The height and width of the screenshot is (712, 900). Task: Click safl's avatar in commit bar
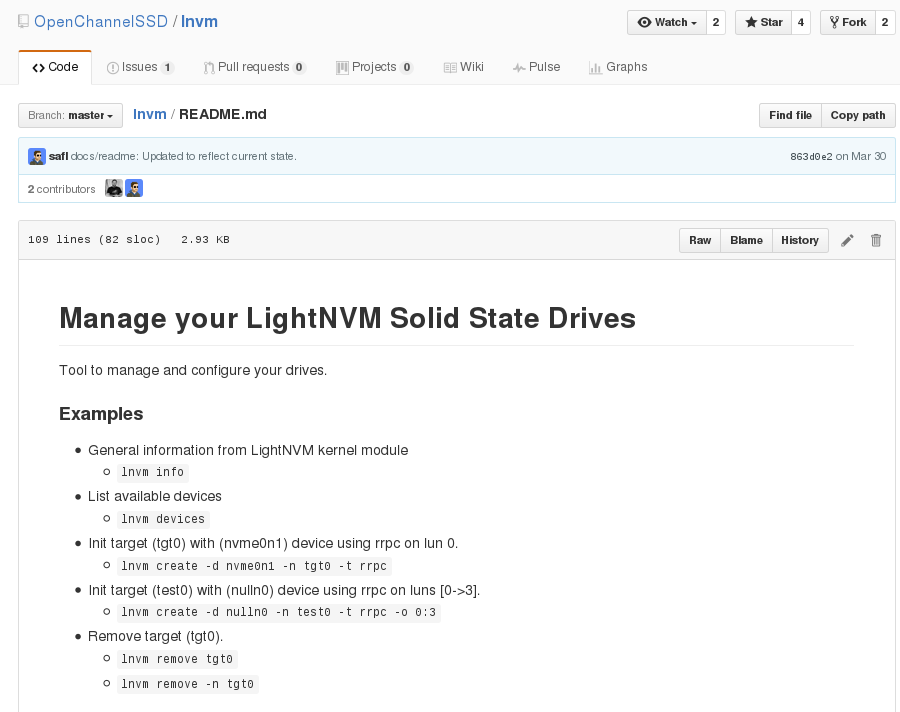tap(37, 156)
